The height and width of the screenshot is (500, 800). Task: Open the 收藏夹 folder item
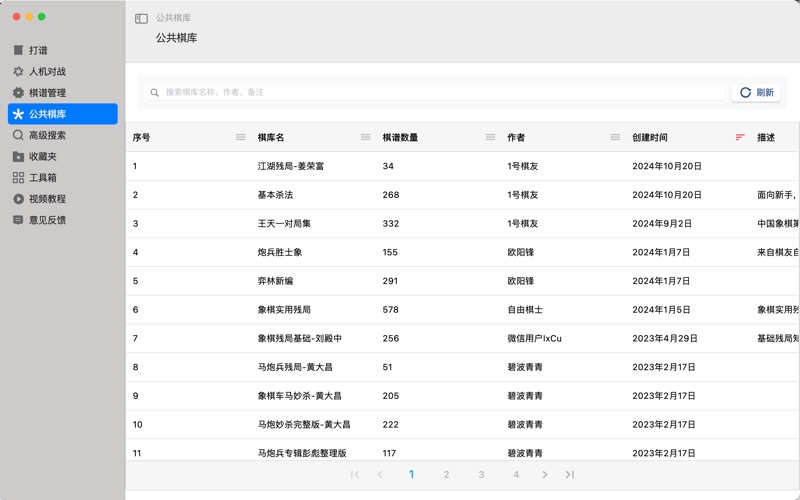point(42,156)
